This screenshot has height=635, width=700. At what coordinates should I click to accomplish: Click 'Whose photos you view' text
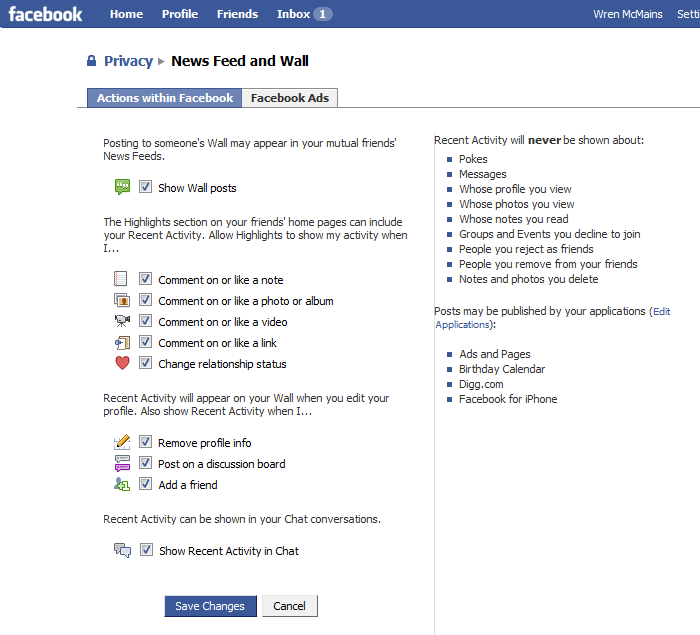pyautogui.click(x=517, y=205)
